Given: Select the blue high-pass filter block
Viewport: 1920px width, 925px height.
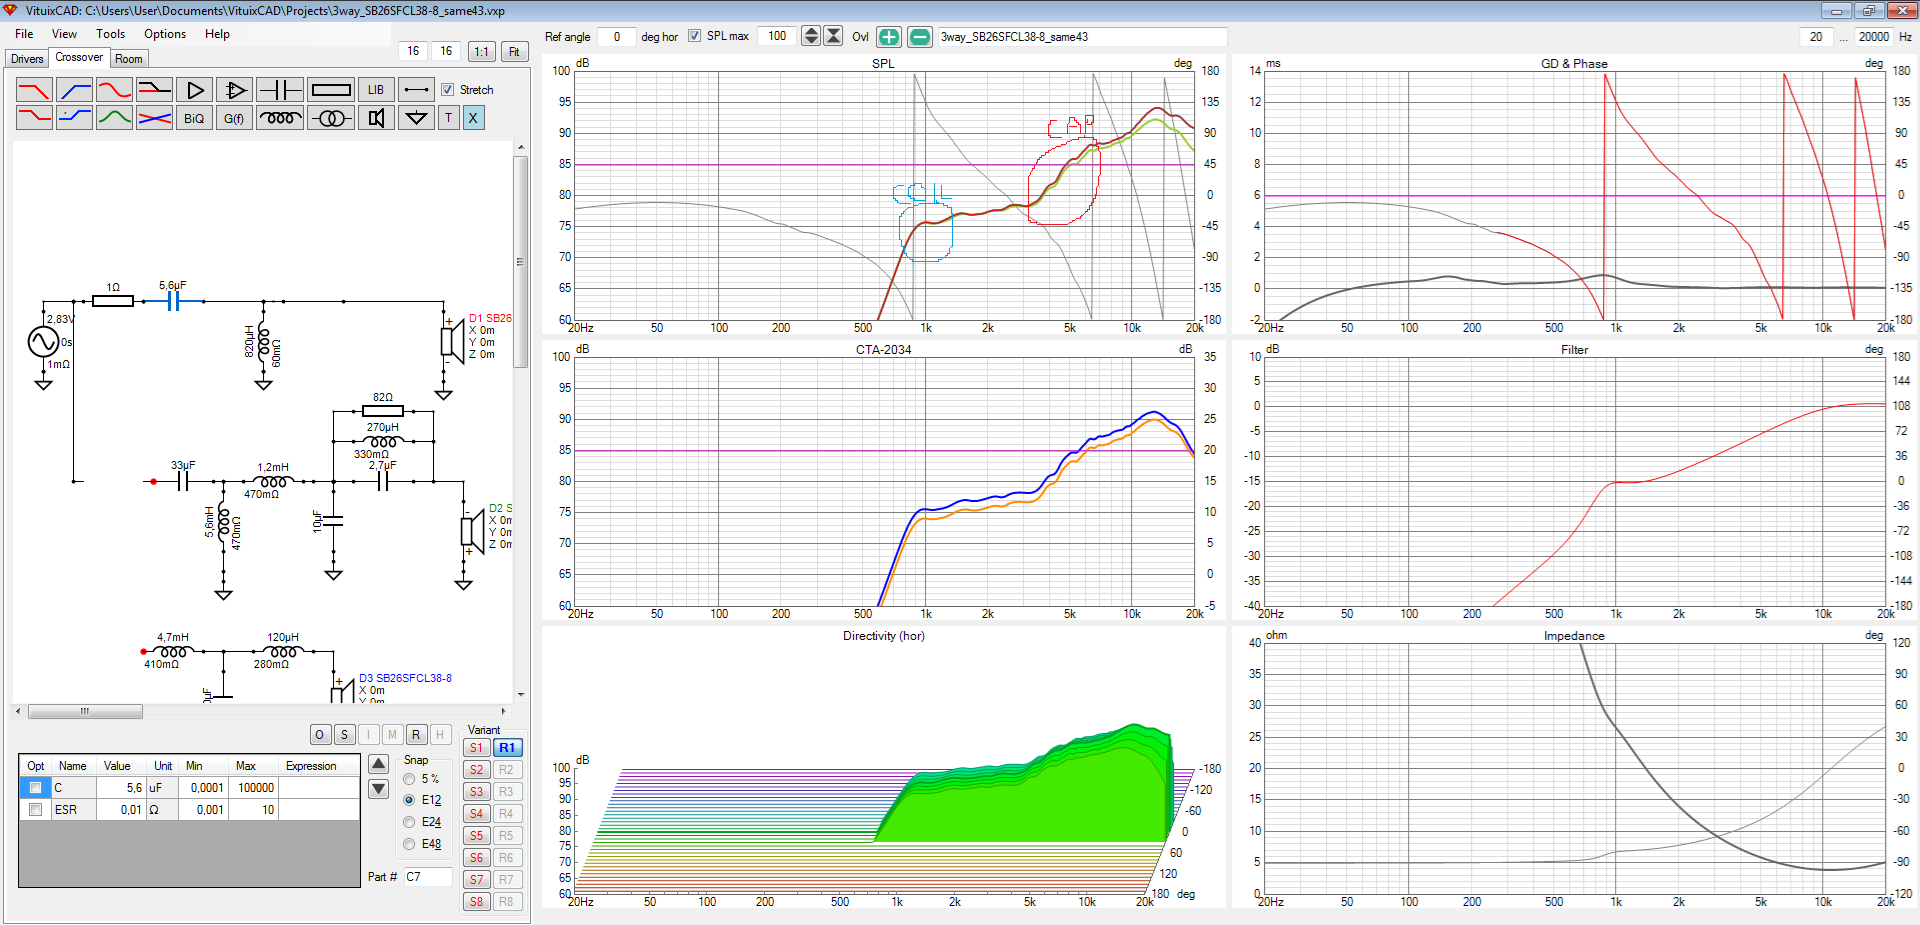Looking at the screenshot, I should pos(75,90).
